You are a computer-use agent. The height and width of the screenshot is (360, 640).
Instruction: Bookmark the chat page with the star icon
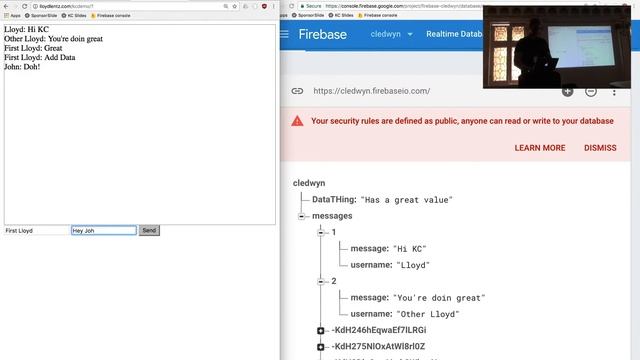235,7
